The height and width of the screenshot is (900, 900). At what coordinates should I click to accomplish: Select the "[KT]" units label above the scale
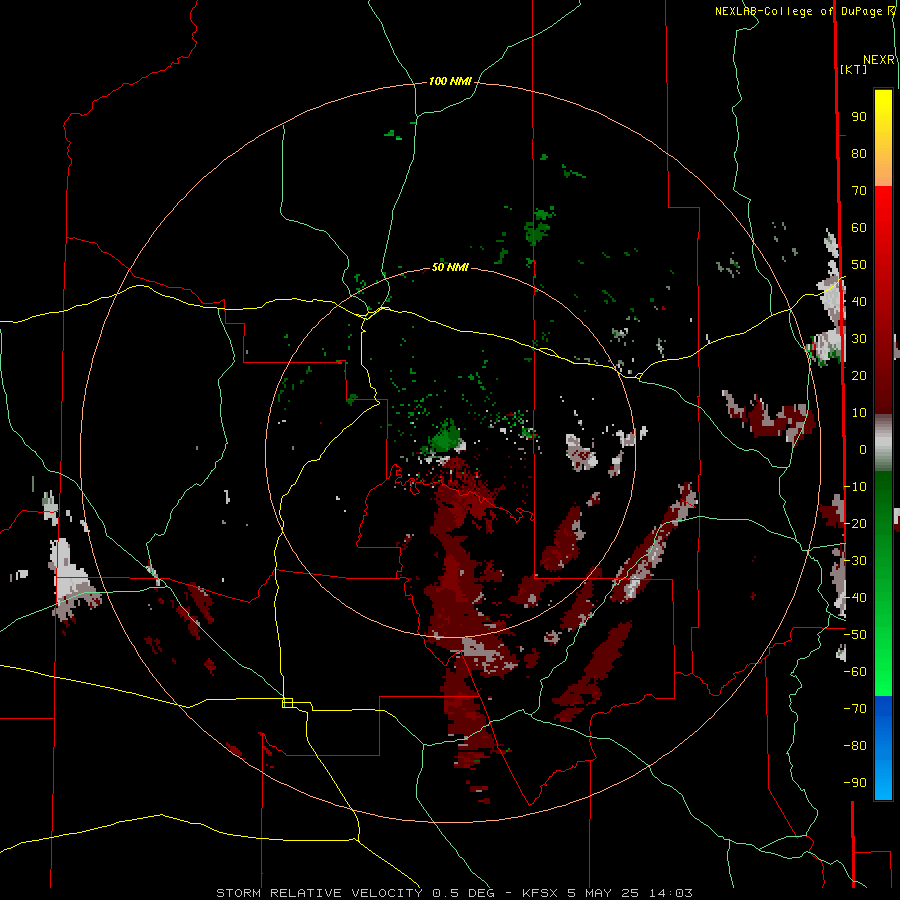click(854, 69)
